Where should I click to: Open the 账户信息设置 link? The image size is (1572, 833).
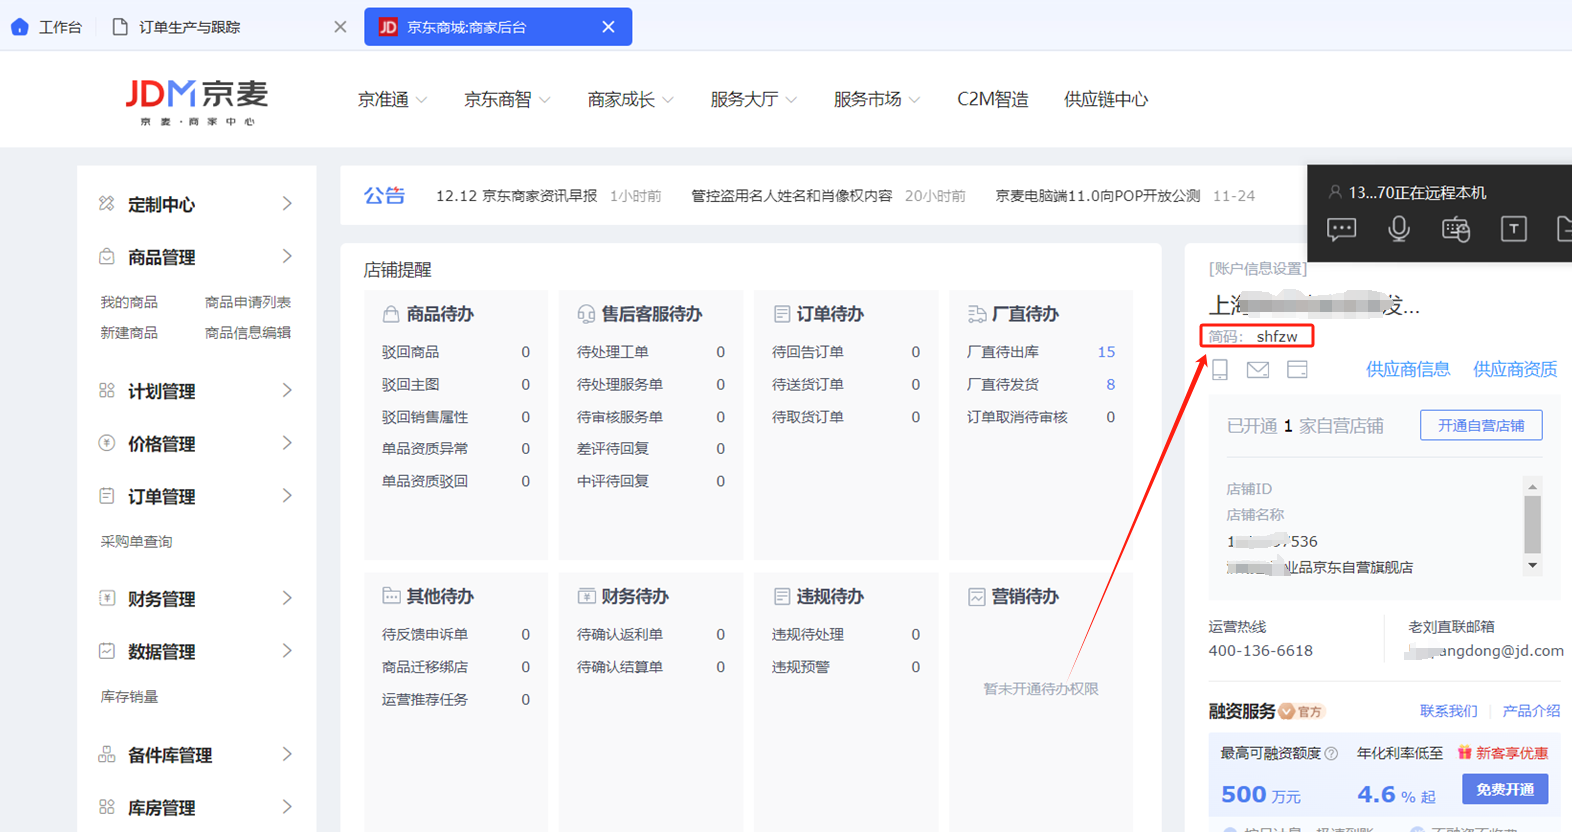pos(1258,268)
